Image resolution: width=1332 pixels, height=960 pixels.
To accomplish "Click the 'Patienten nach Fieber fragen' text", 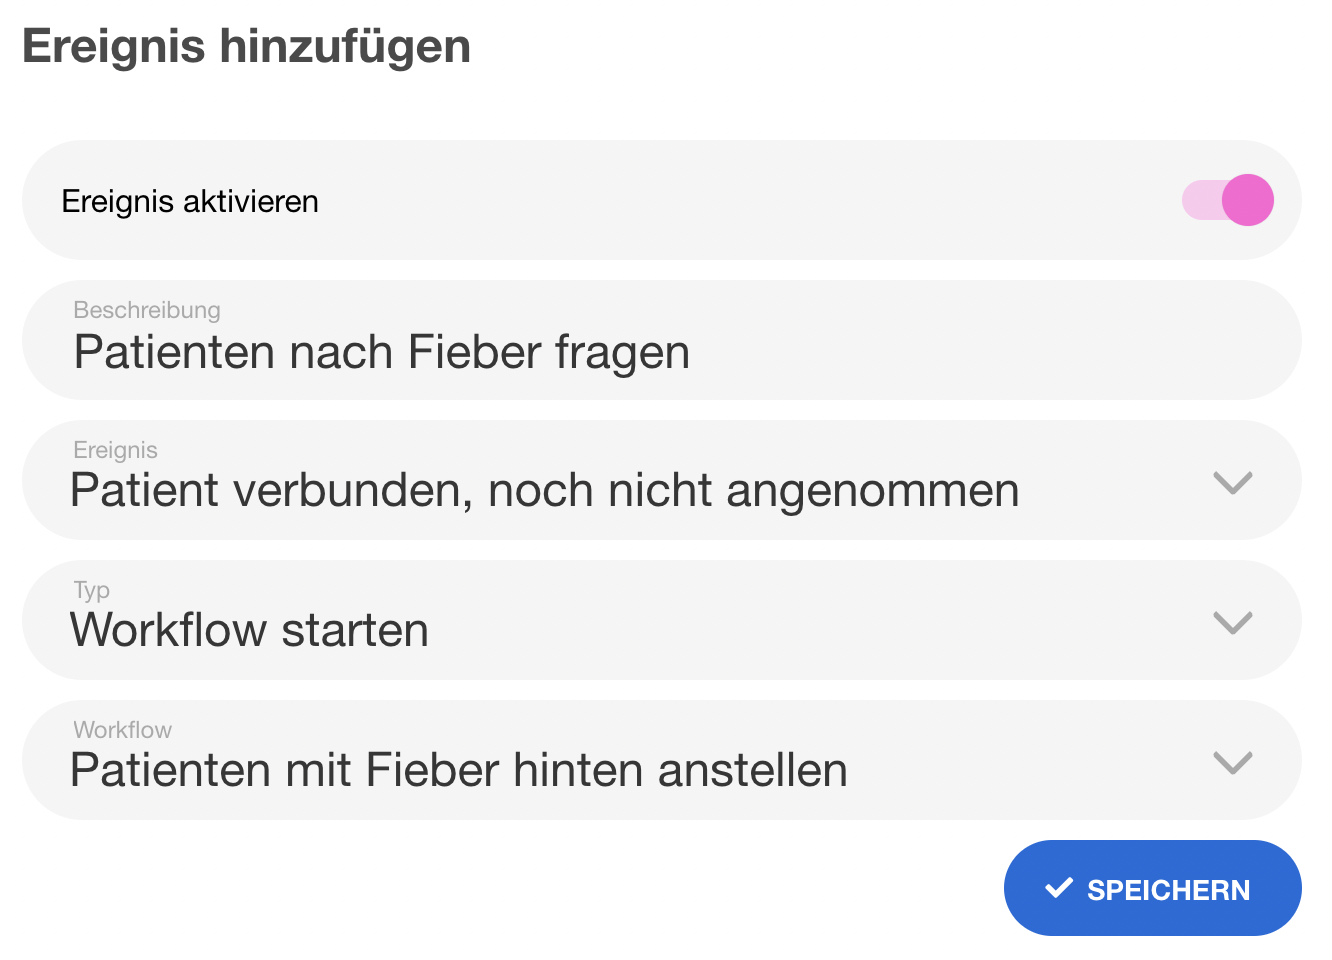I will (x=382, y=353).
